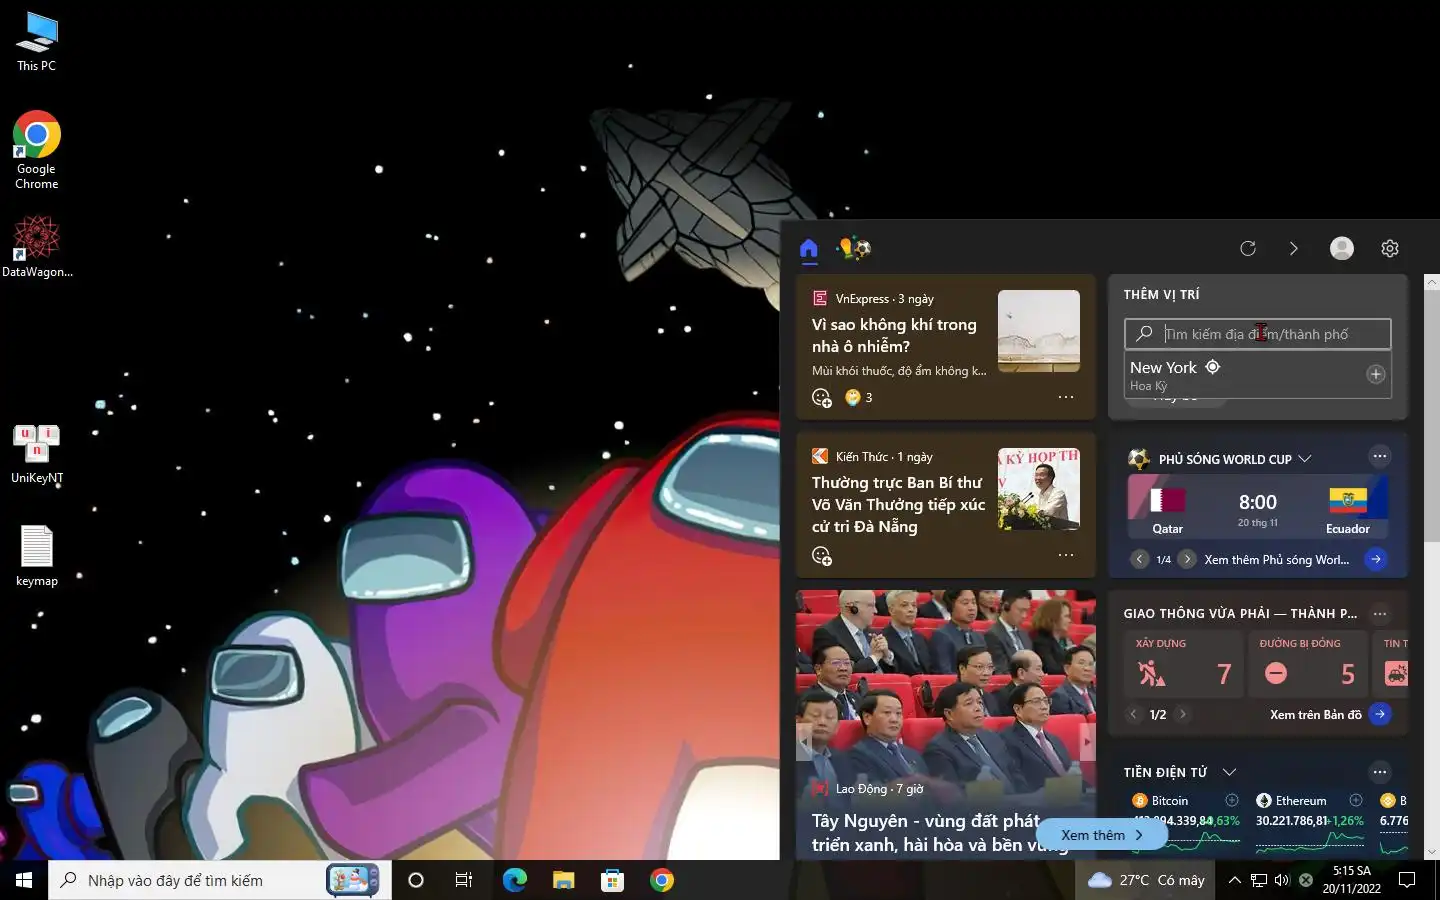This screenshot has height=900, width=1440.
Task: Open volume control in system tray
Action: [x=1282, y=880]
